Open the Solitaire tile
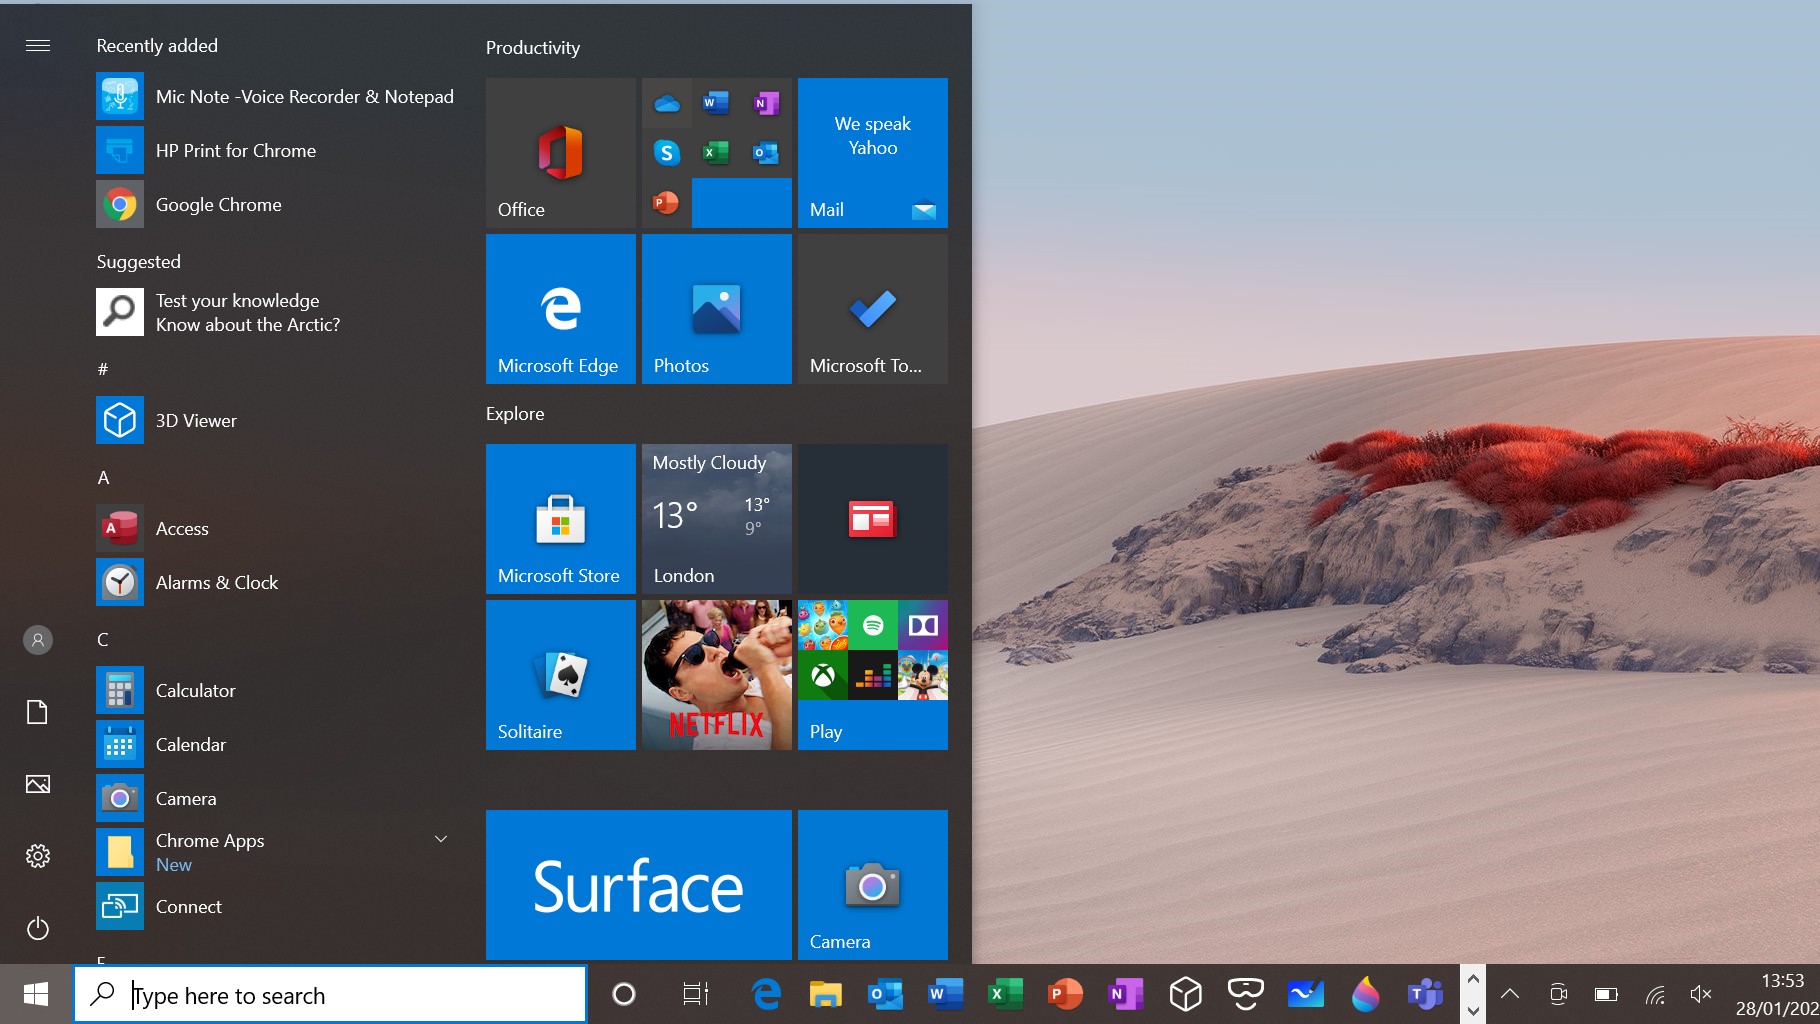 561,675
